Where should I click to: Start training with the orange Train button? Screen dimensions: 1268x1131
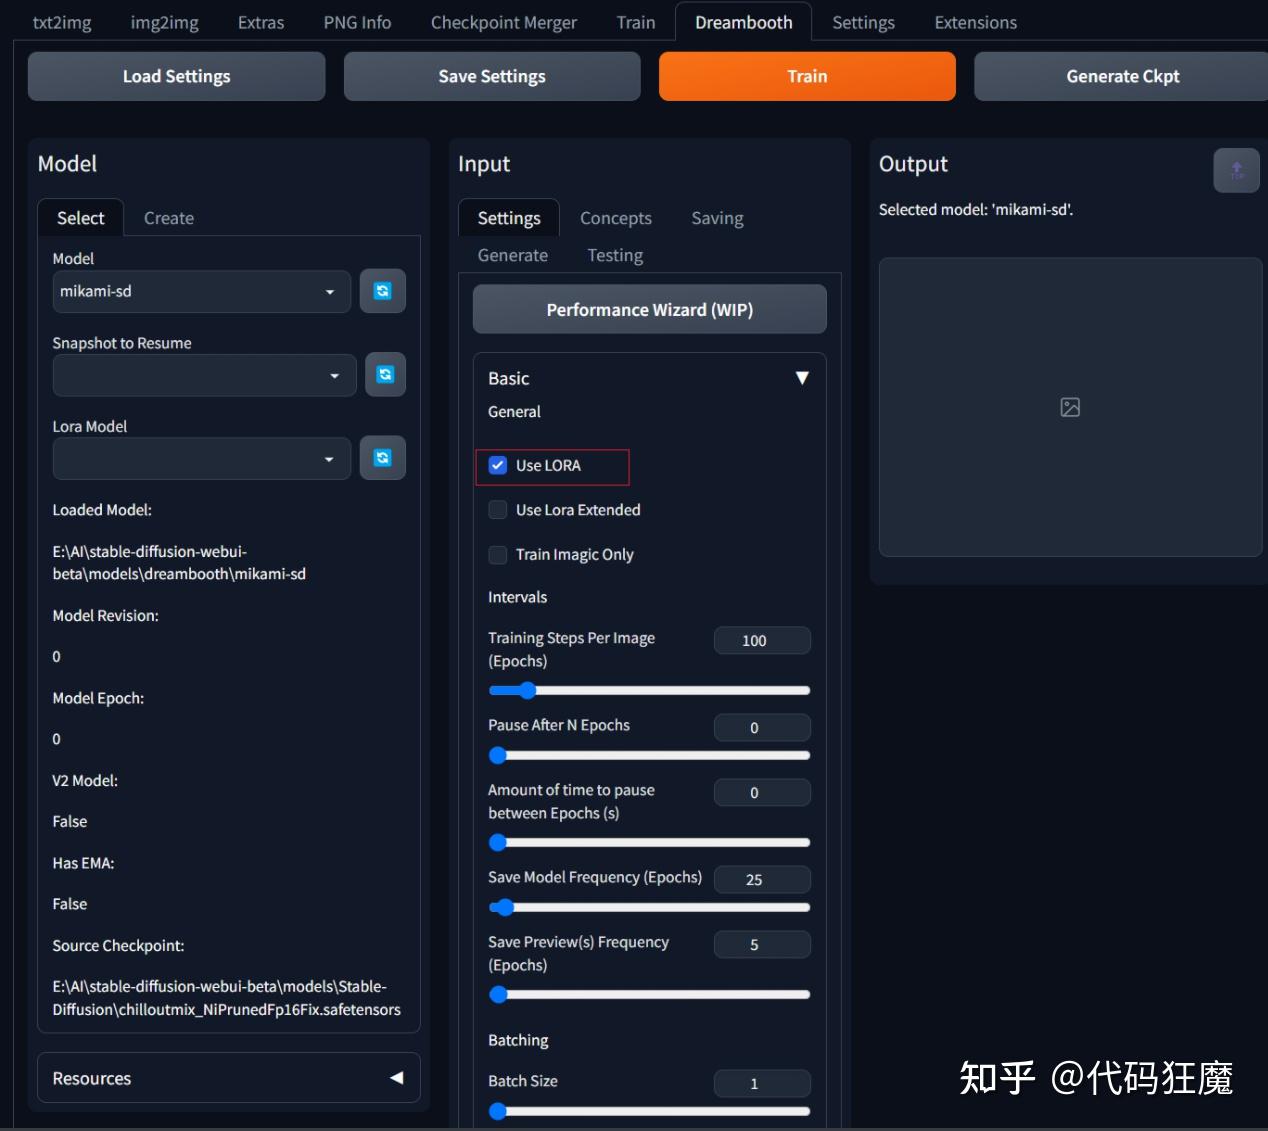coord(807,76)
